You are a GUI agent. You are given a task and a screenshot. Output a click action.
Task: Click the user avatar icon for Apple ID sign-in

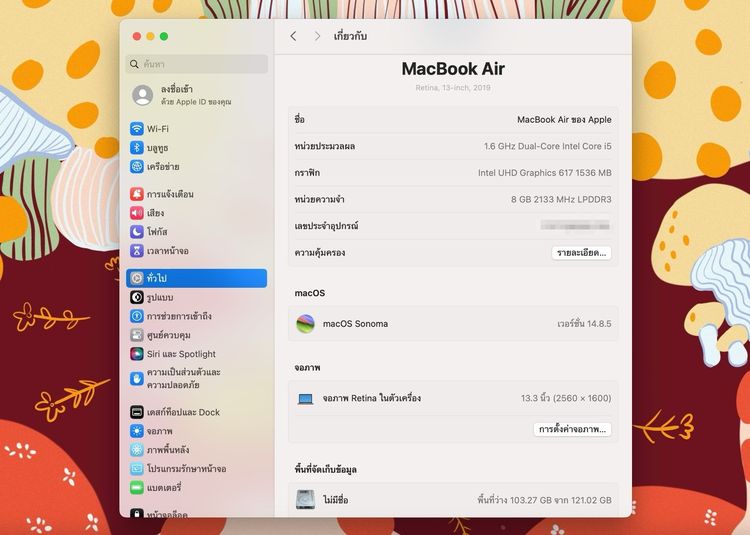pos(143,95)
